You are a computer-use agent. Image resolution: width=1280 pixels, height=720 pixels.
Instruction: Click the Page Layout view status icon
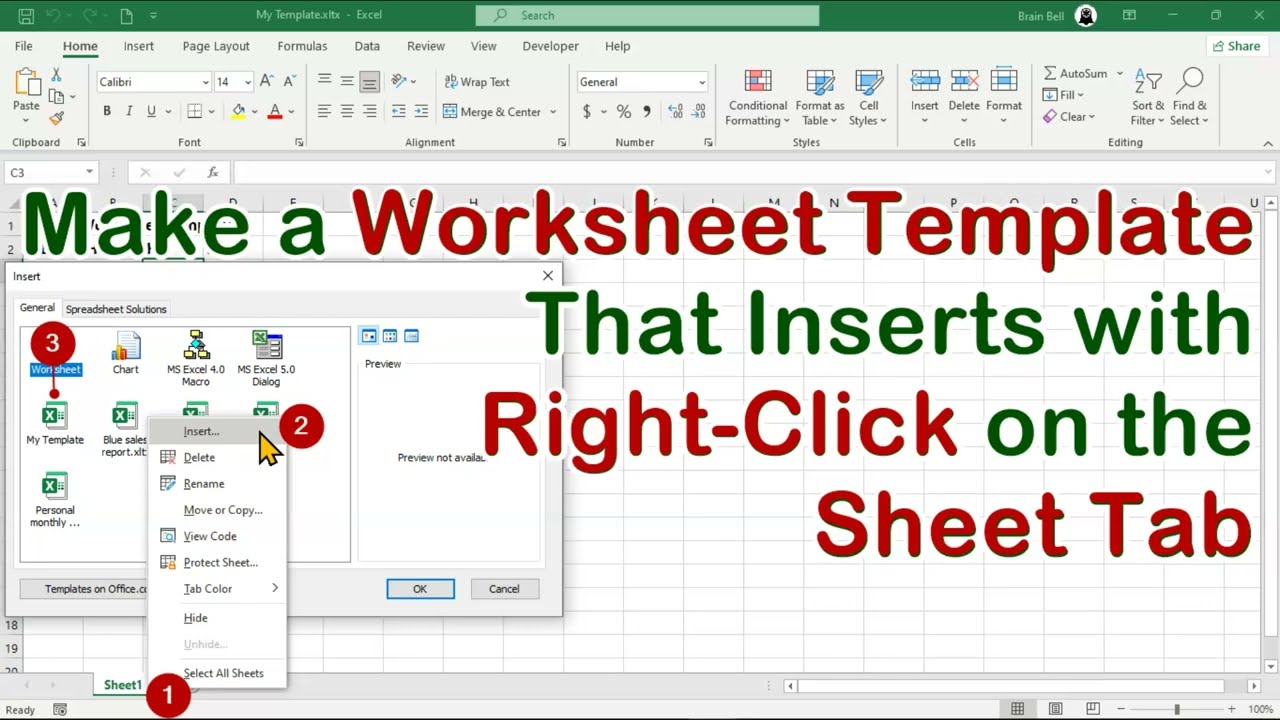pos(1055,709)
